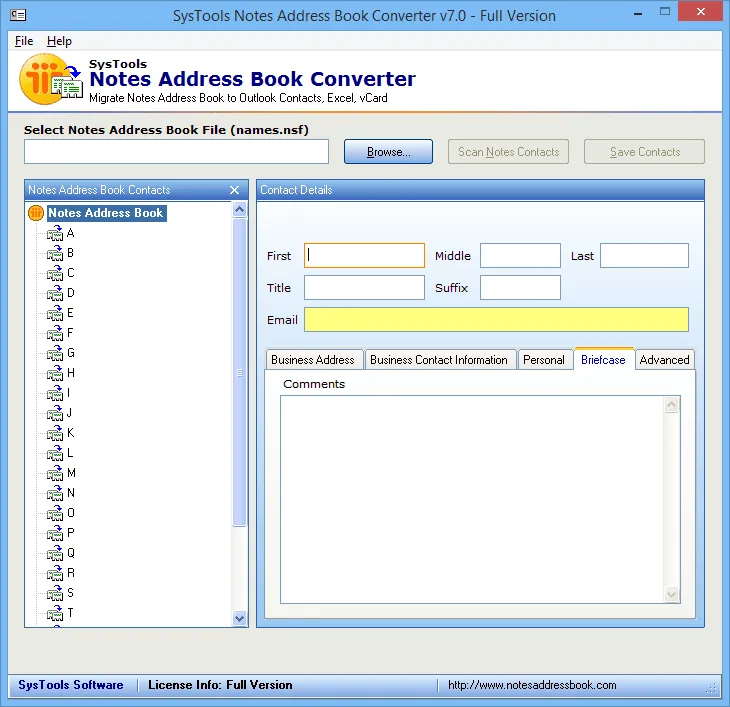The height and width of the screenshot is (707, 730).
Task: Click the contact icon beside letter D
Action: pyautogui.click(x=55, y=293)
